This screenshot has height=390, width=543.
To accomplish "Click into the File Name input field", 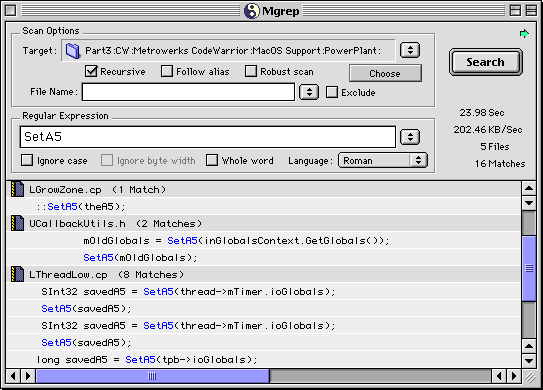I will click(x=188, y=92).
